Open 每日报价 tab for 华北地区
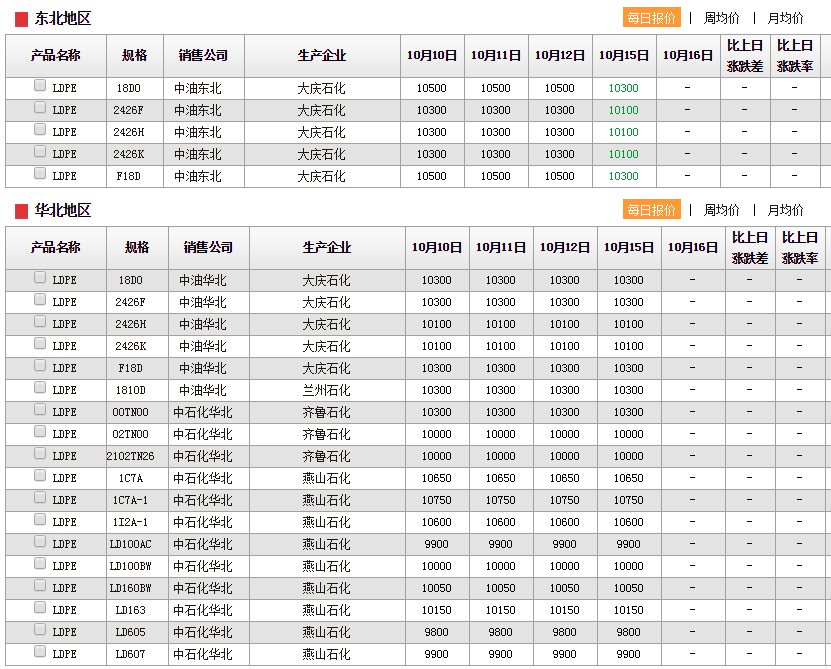Image resolution: width=831 pixels, height=669 pixels. [651, 210]
